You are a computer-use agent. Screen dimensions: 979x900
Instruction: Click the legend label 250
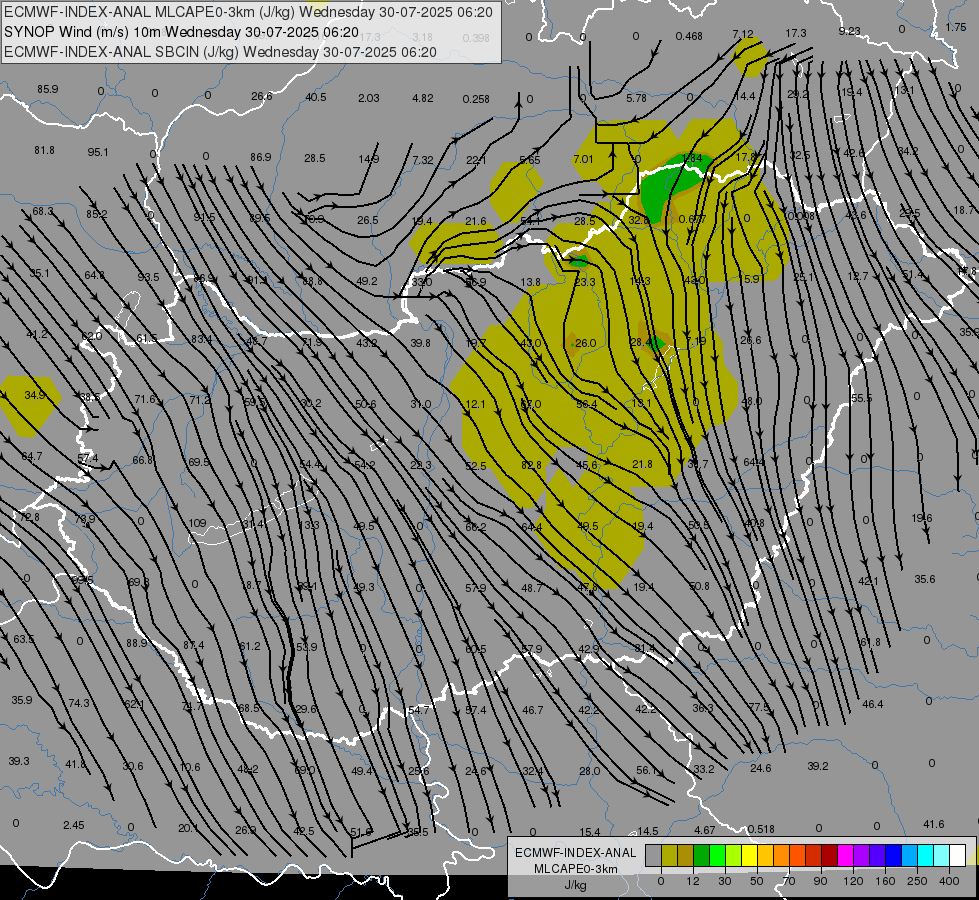(x=917, y=881)
